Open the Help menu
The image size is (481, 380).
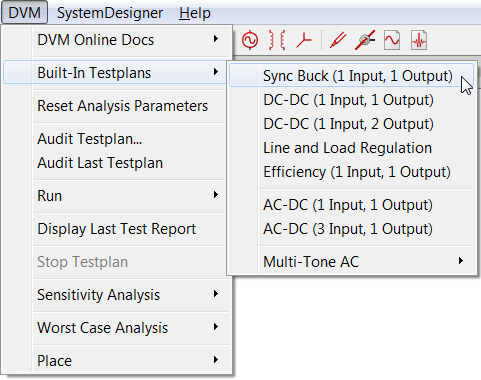coord(195,13)
